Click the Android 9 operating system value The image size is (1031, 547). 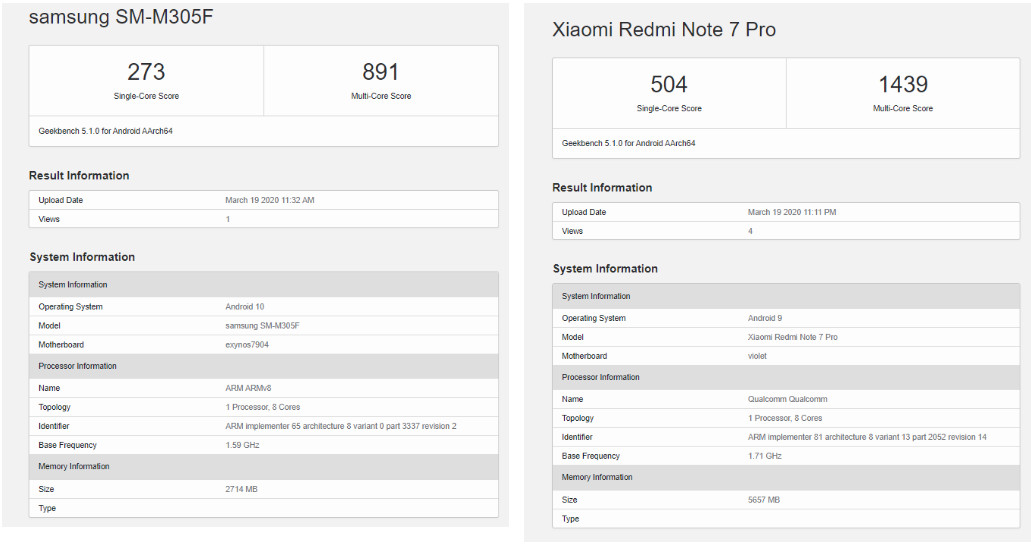(766, 318)
